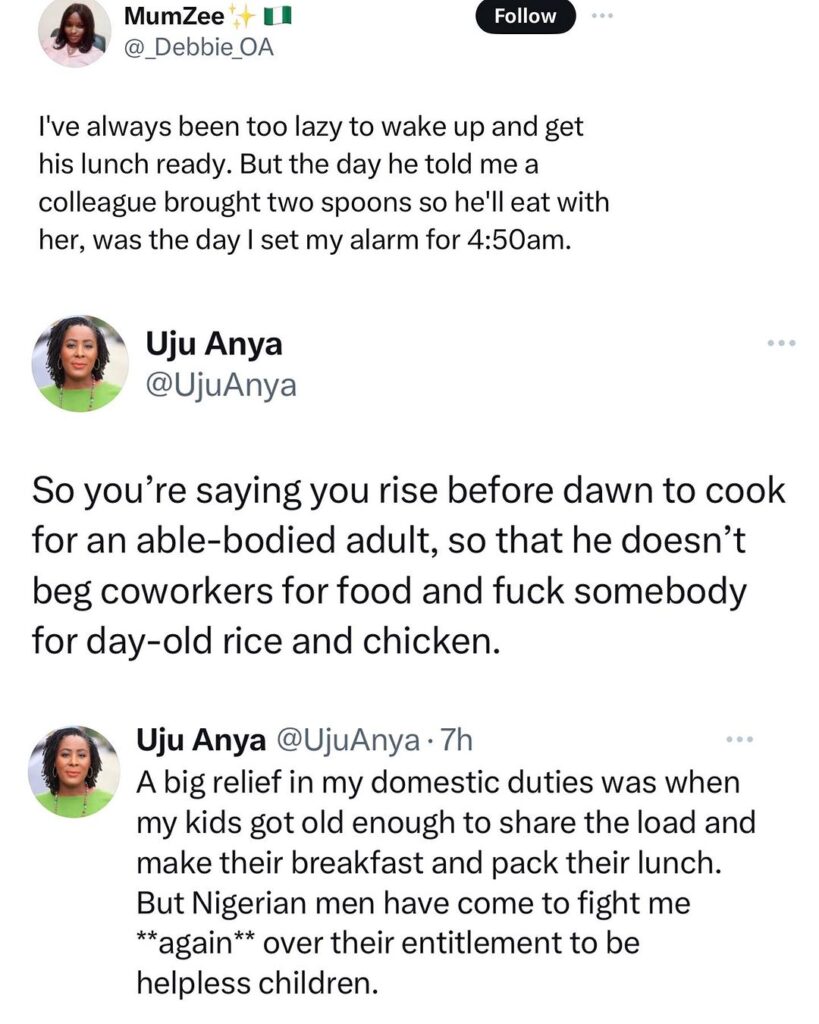819x1024 pixels.
Task: Click the Uju Anya name on the 7h tweet
Action: pyautogui.click(x=200, y=740)
